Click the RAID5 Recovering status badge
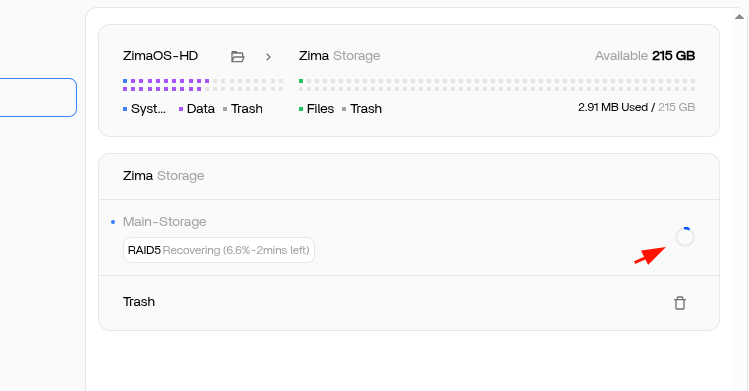The image size is (749, 391). tap(219, 250)
